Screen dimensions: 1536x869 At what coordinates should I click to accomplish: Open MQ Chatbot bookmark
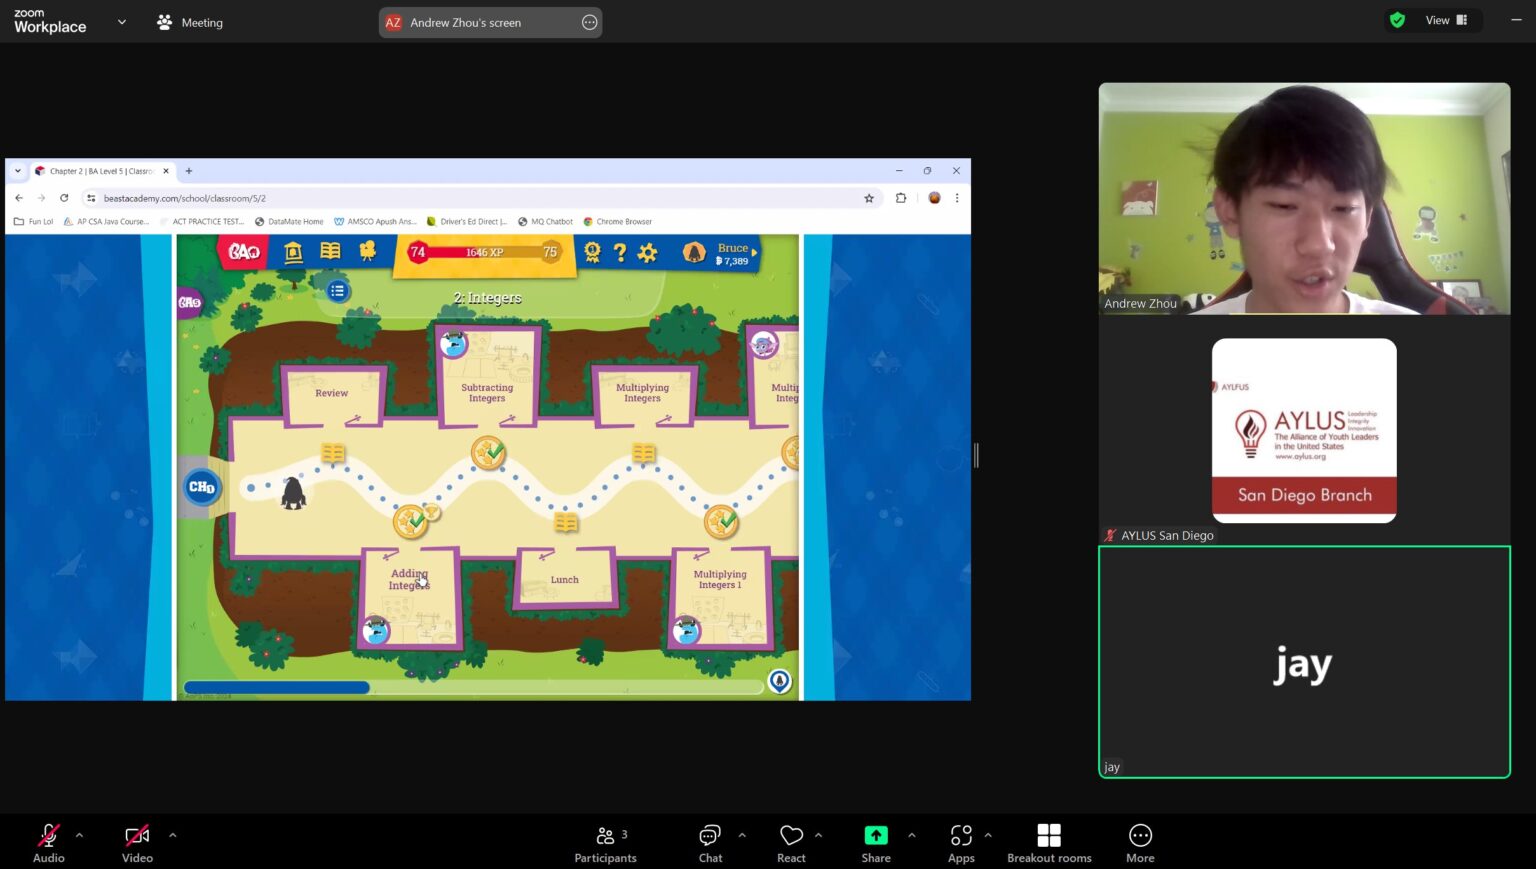[x=545, y=221]
